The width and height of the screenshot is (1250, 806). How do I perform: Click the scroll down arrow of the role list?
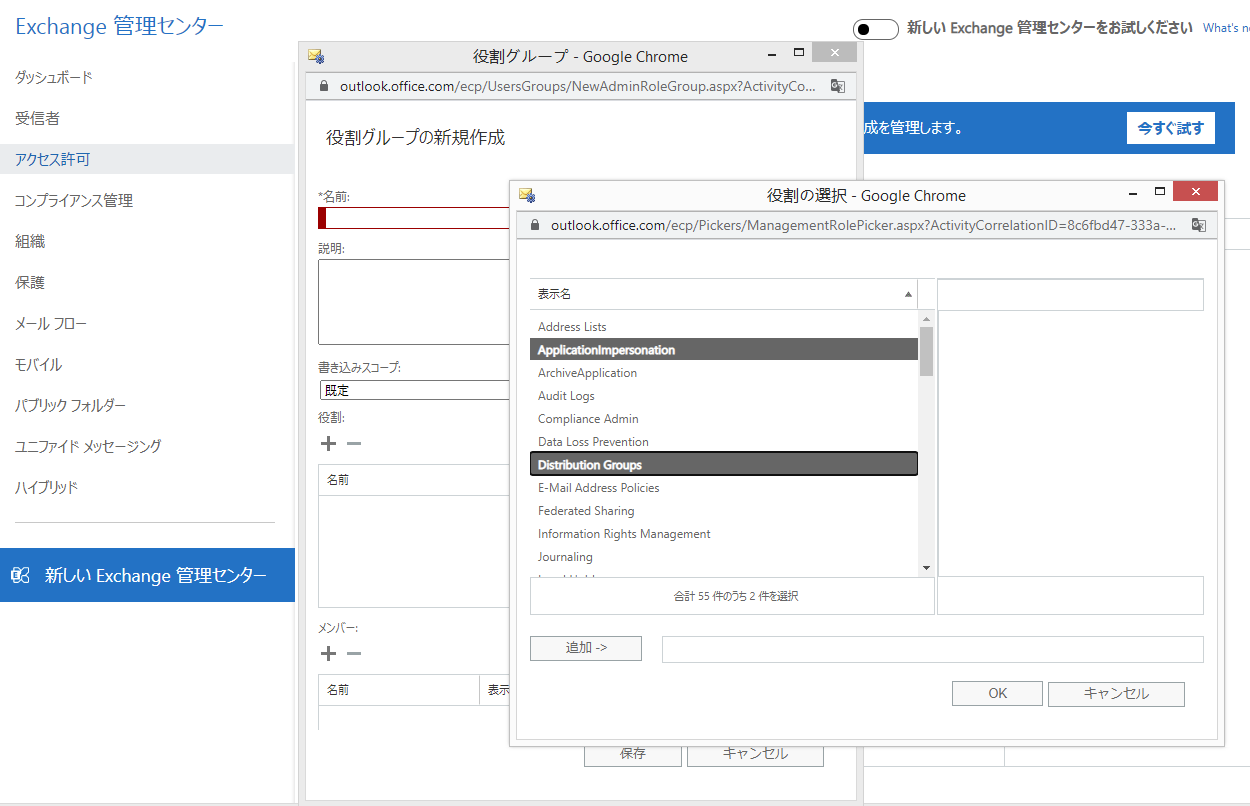tap(926, 568)
